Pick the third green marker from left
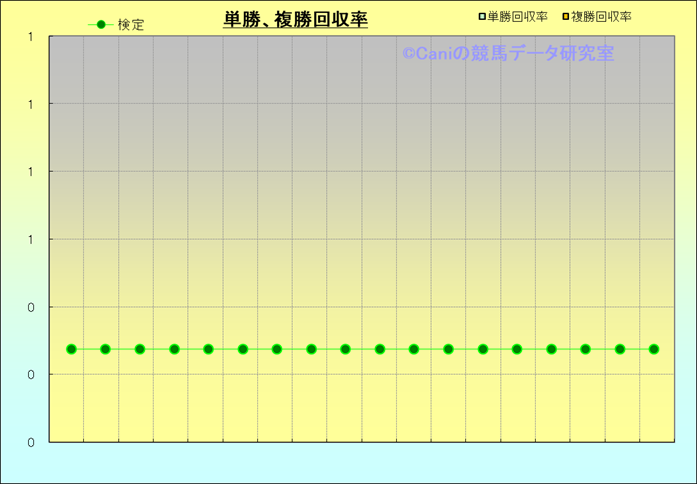 140,349
